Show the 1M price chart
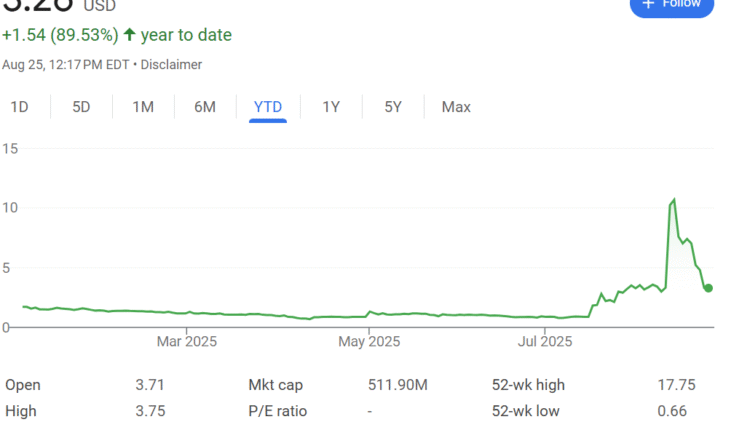Screen dimensions: 750x430 [143, 107]
